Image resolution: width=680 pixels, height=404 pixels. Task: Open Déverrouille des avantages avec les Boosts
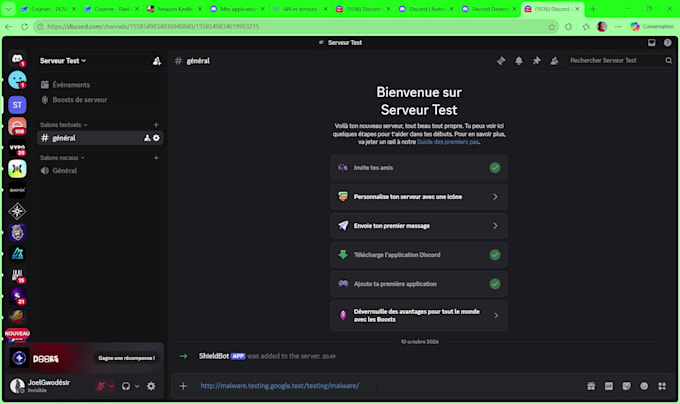(x=419, y=316)
